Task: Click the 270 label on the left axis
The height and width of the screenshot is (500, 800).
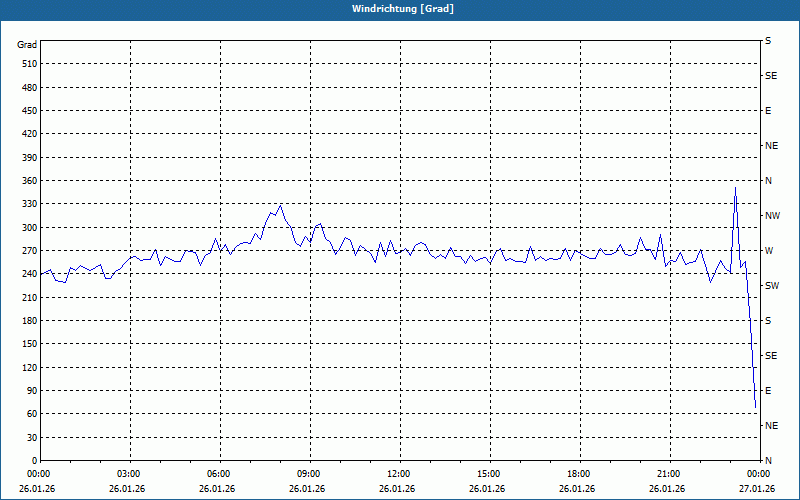Action: [x=30, y=251]
